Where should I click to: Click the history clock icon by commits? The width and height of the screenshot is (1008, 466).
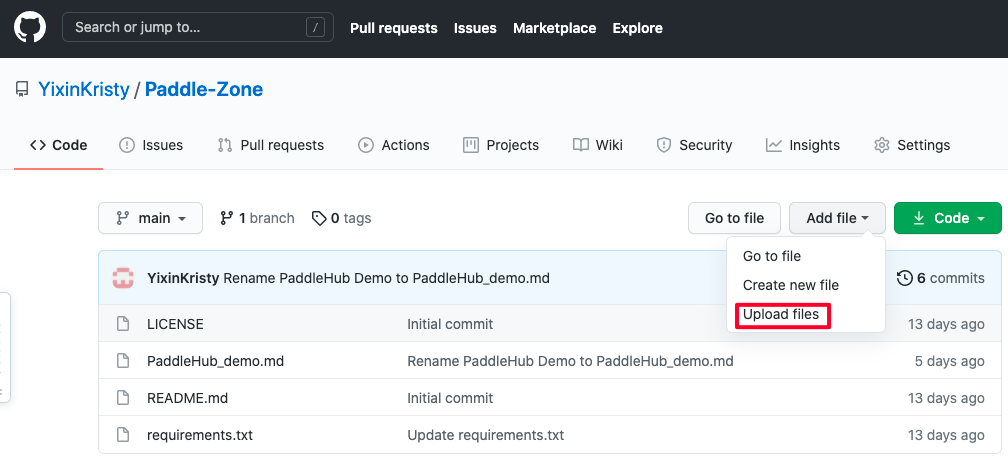click(x=904, y=278)
